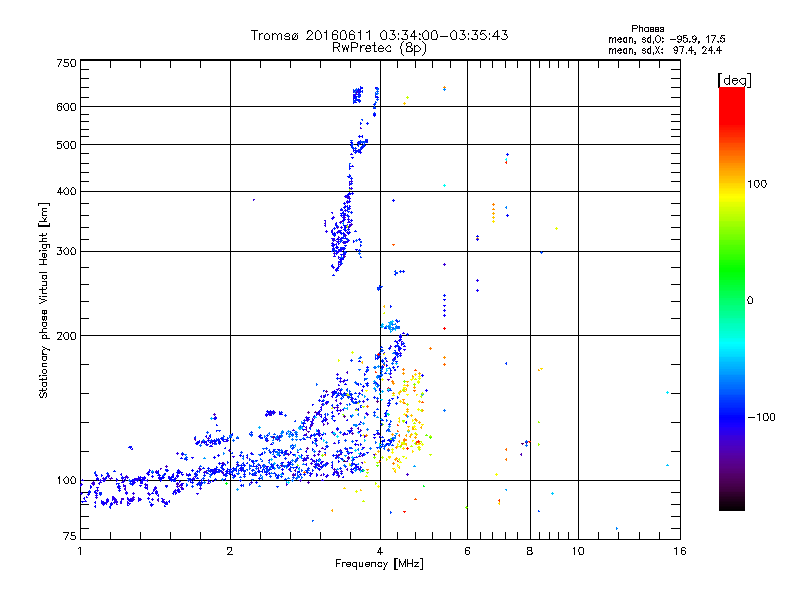Click the "Stationary phase Virtual Height [km]" axis label
800x600 pixels.
pos(44,300)
